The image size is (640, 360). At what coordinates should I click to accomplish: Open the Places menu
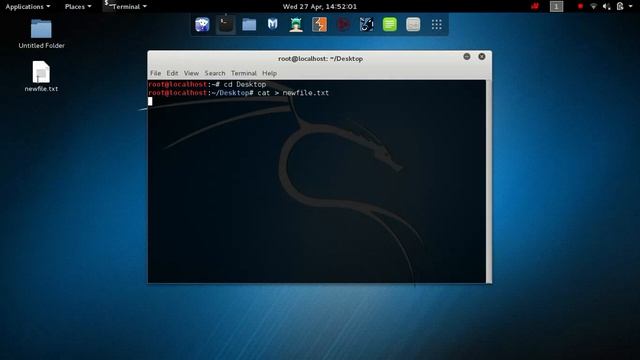[78, 7]
